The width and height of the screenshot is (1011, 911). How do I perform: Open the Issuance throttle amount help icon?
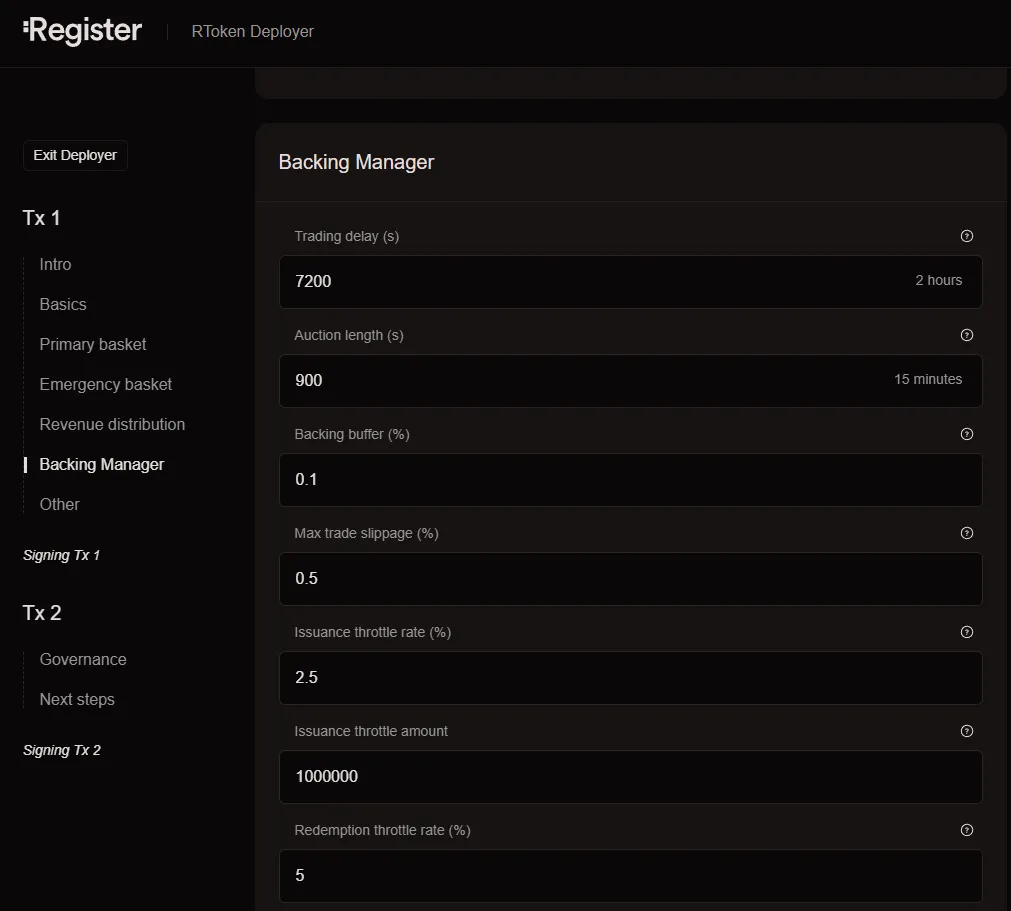tap(966, 731)
